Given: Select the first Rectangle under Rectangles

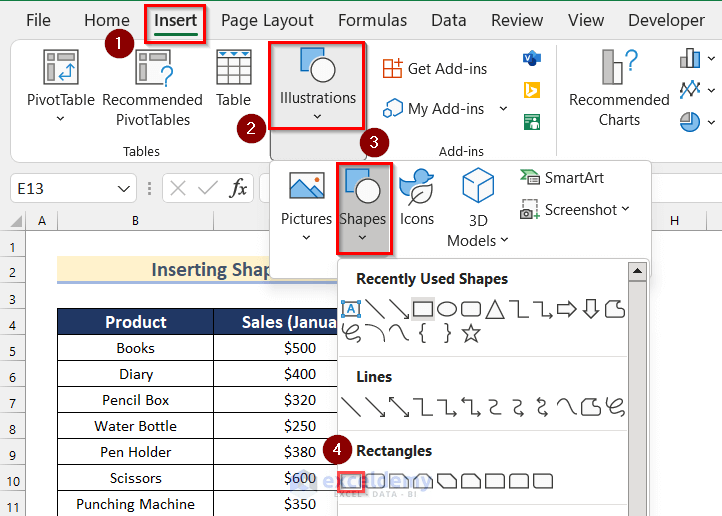Looking at the screenshot, I should [x=351, y=481].
